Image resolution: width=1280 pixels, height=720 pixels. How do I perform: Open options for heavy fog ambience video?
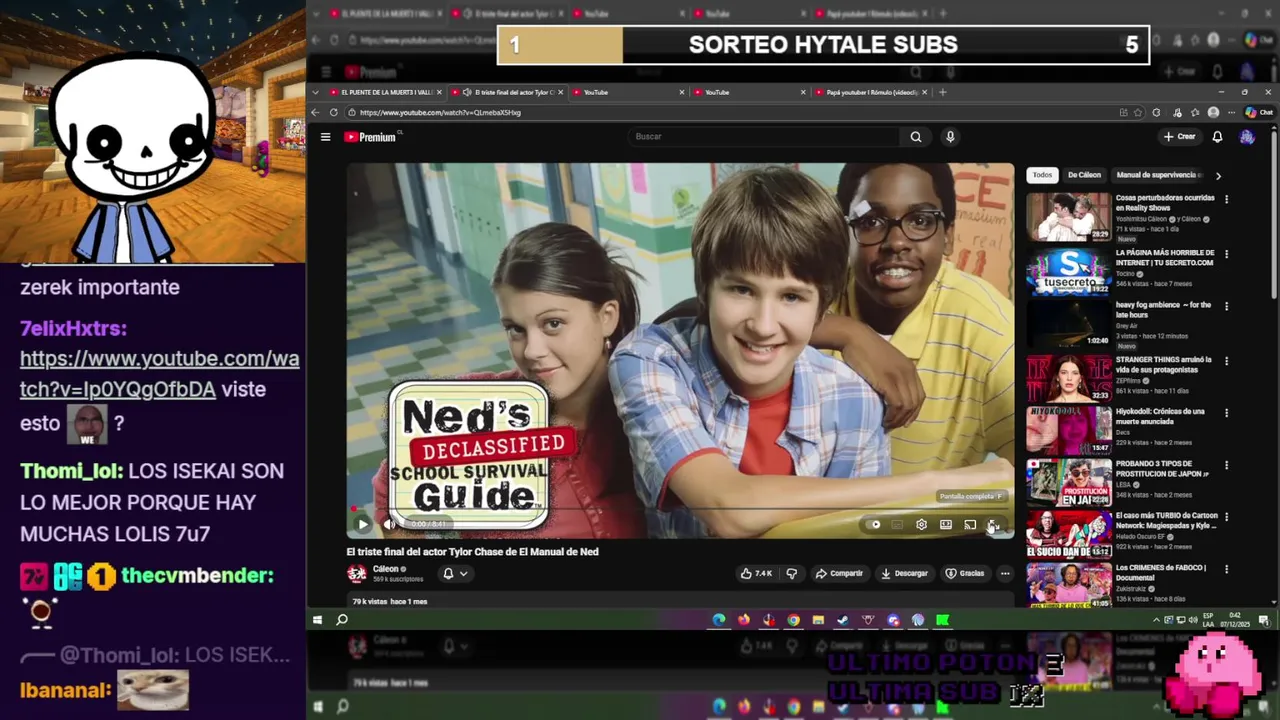[x=1226, y=306]
